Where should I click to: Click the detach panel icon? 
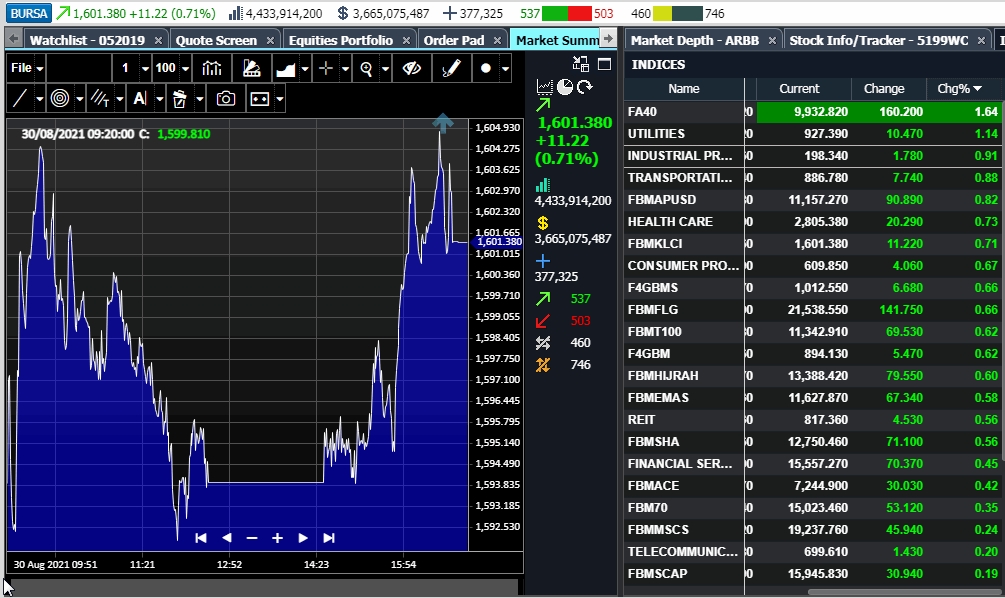581,63
